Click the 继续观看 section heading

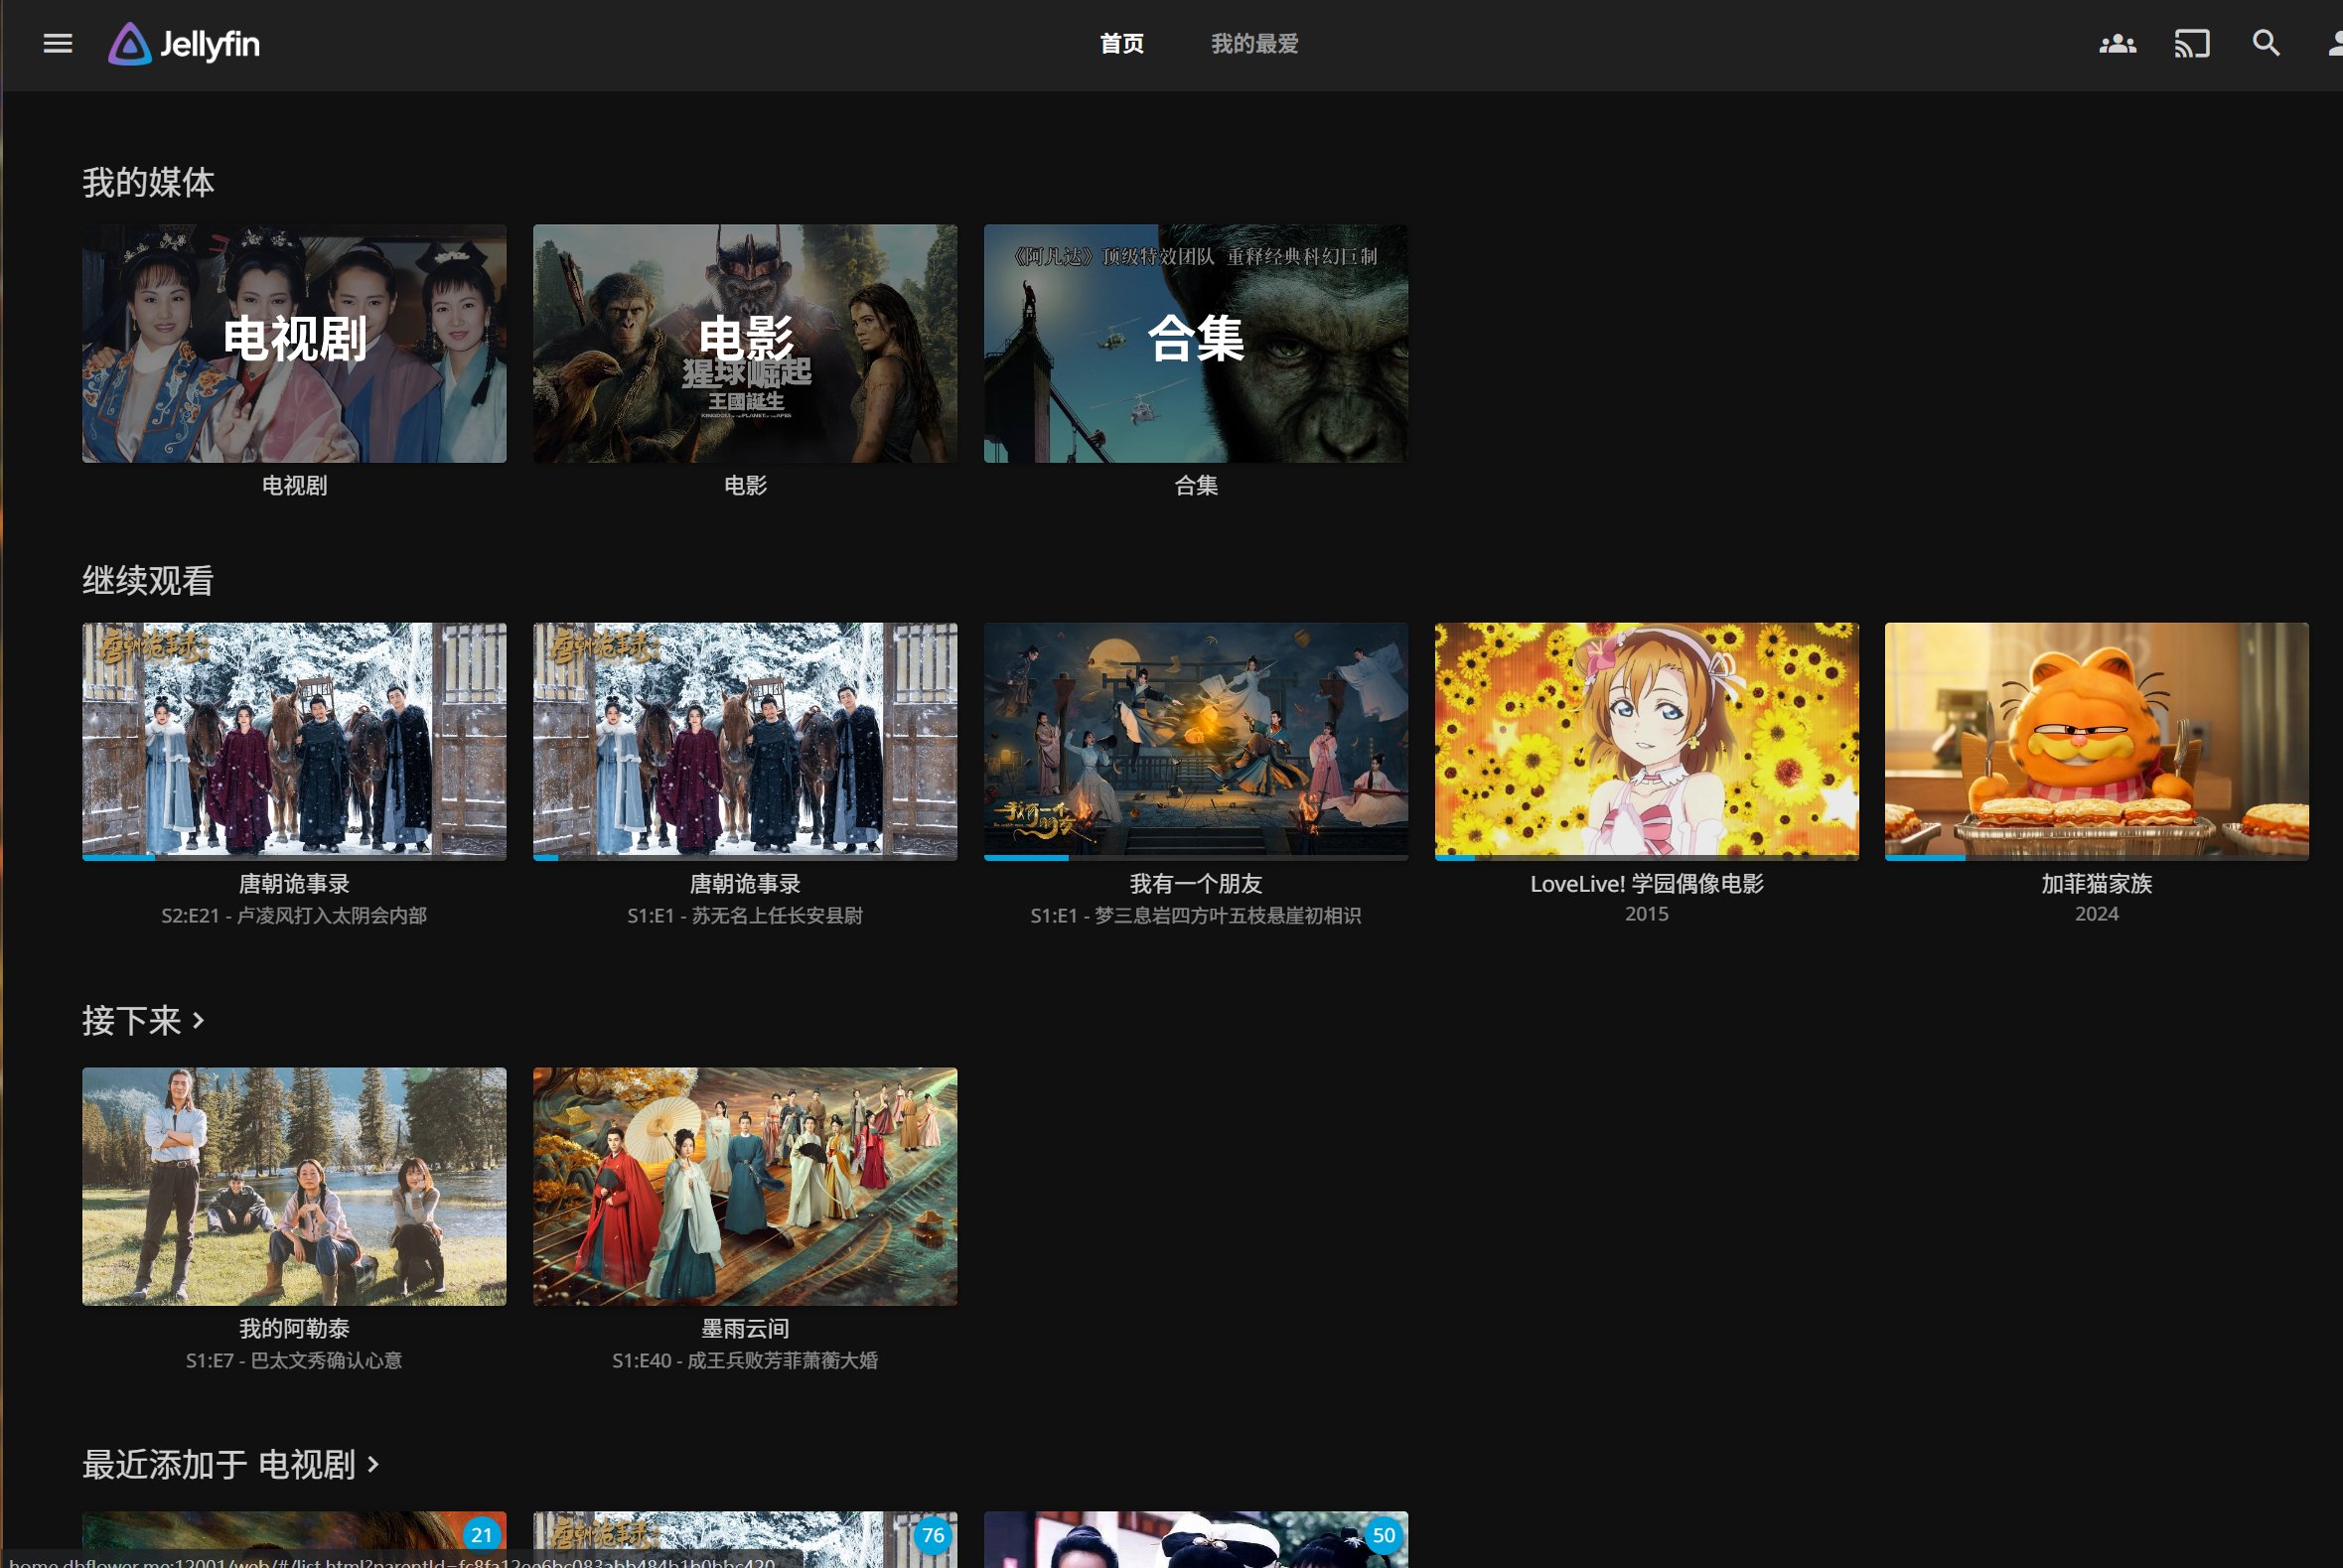[x=148, y=581]
